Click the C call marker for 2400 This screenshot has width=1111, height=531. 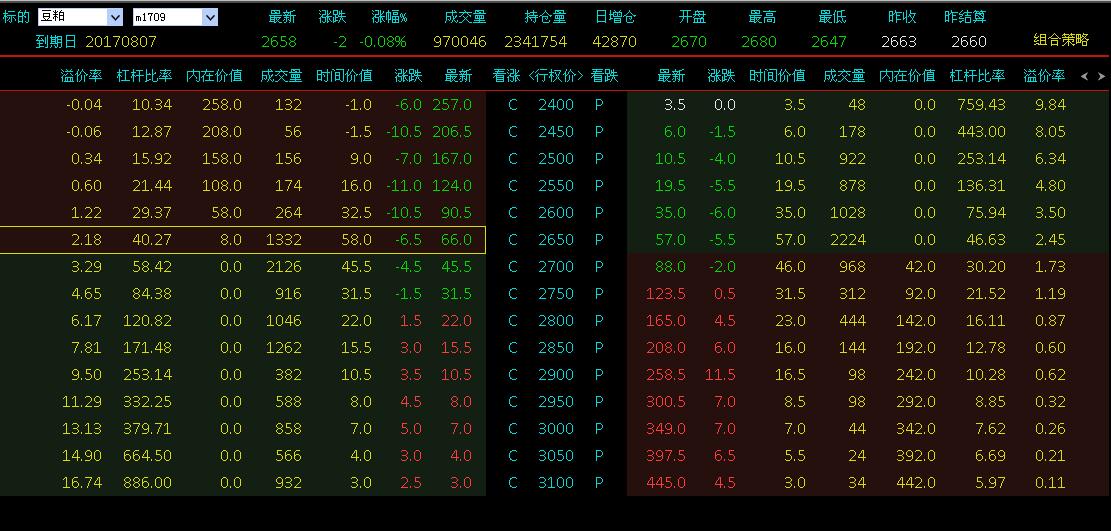[513, 105]
